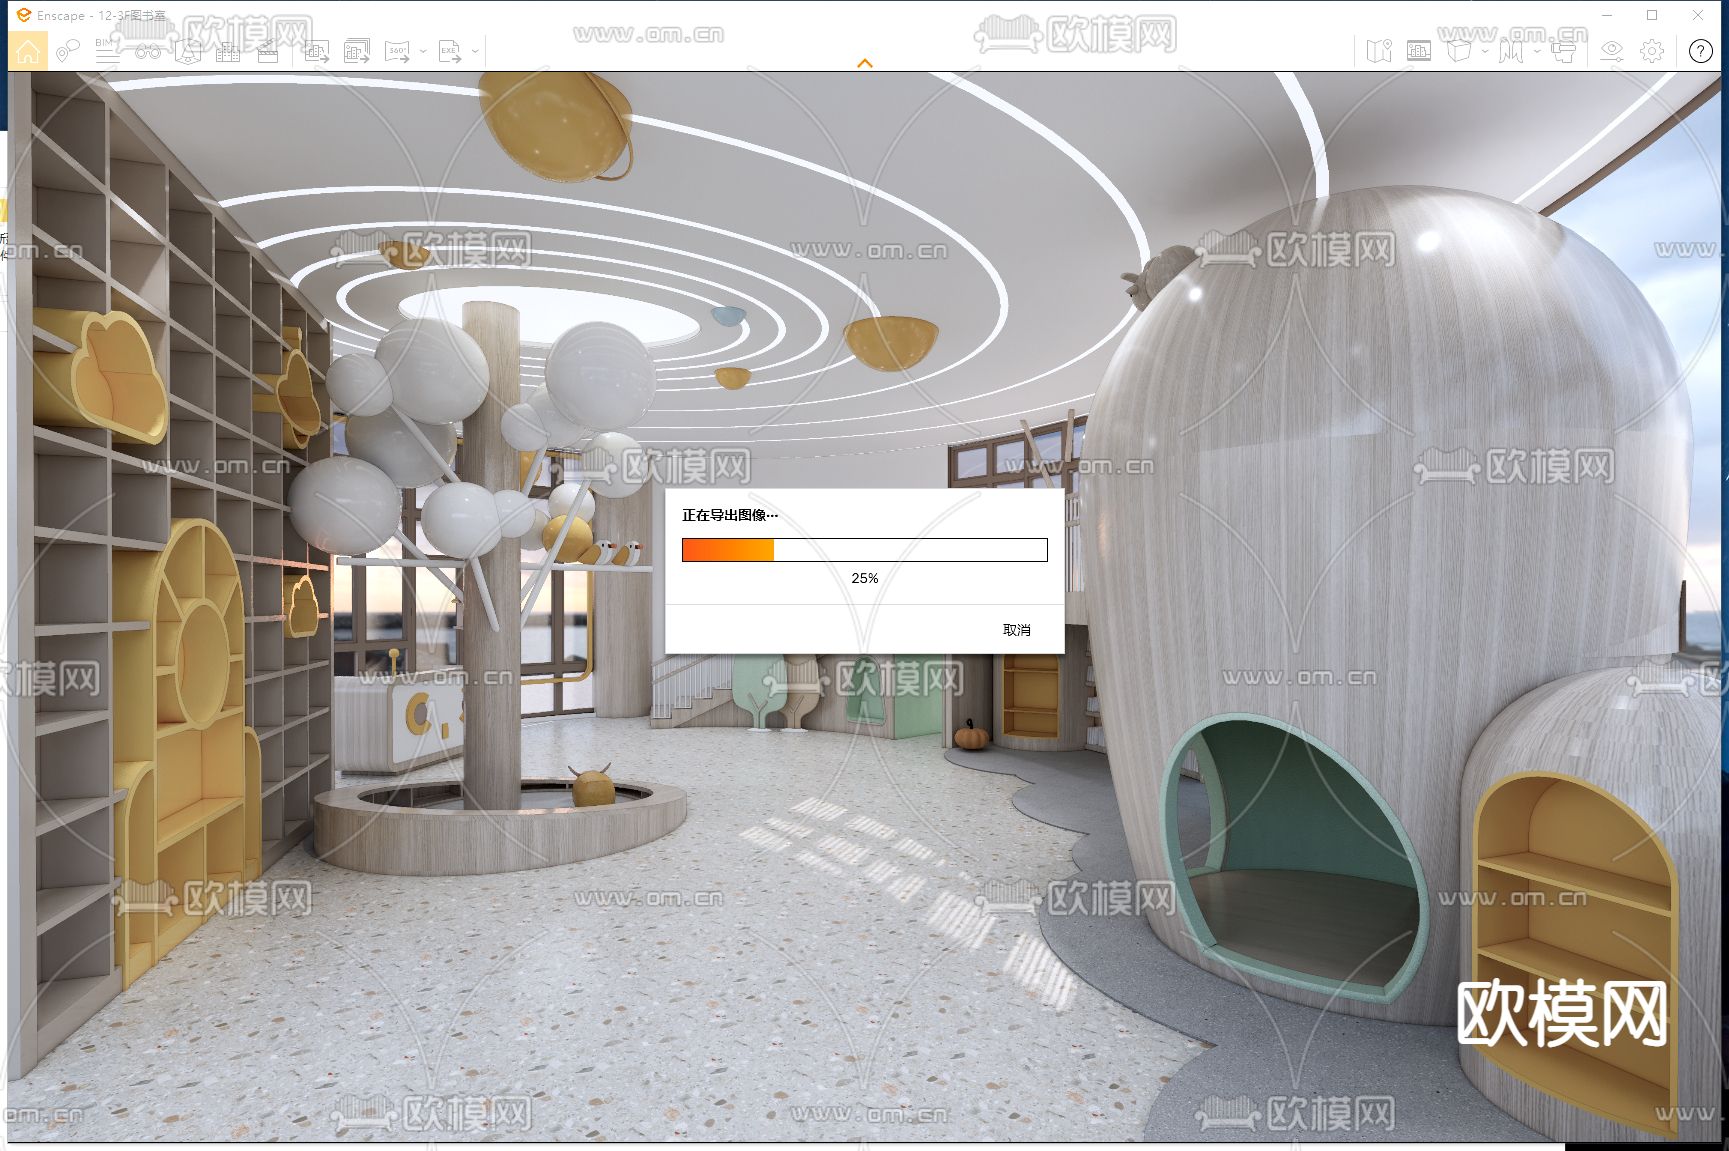1729x1151 pixels.
Task: Toggle the mini map icon
Action: [x=1379, y=51]
